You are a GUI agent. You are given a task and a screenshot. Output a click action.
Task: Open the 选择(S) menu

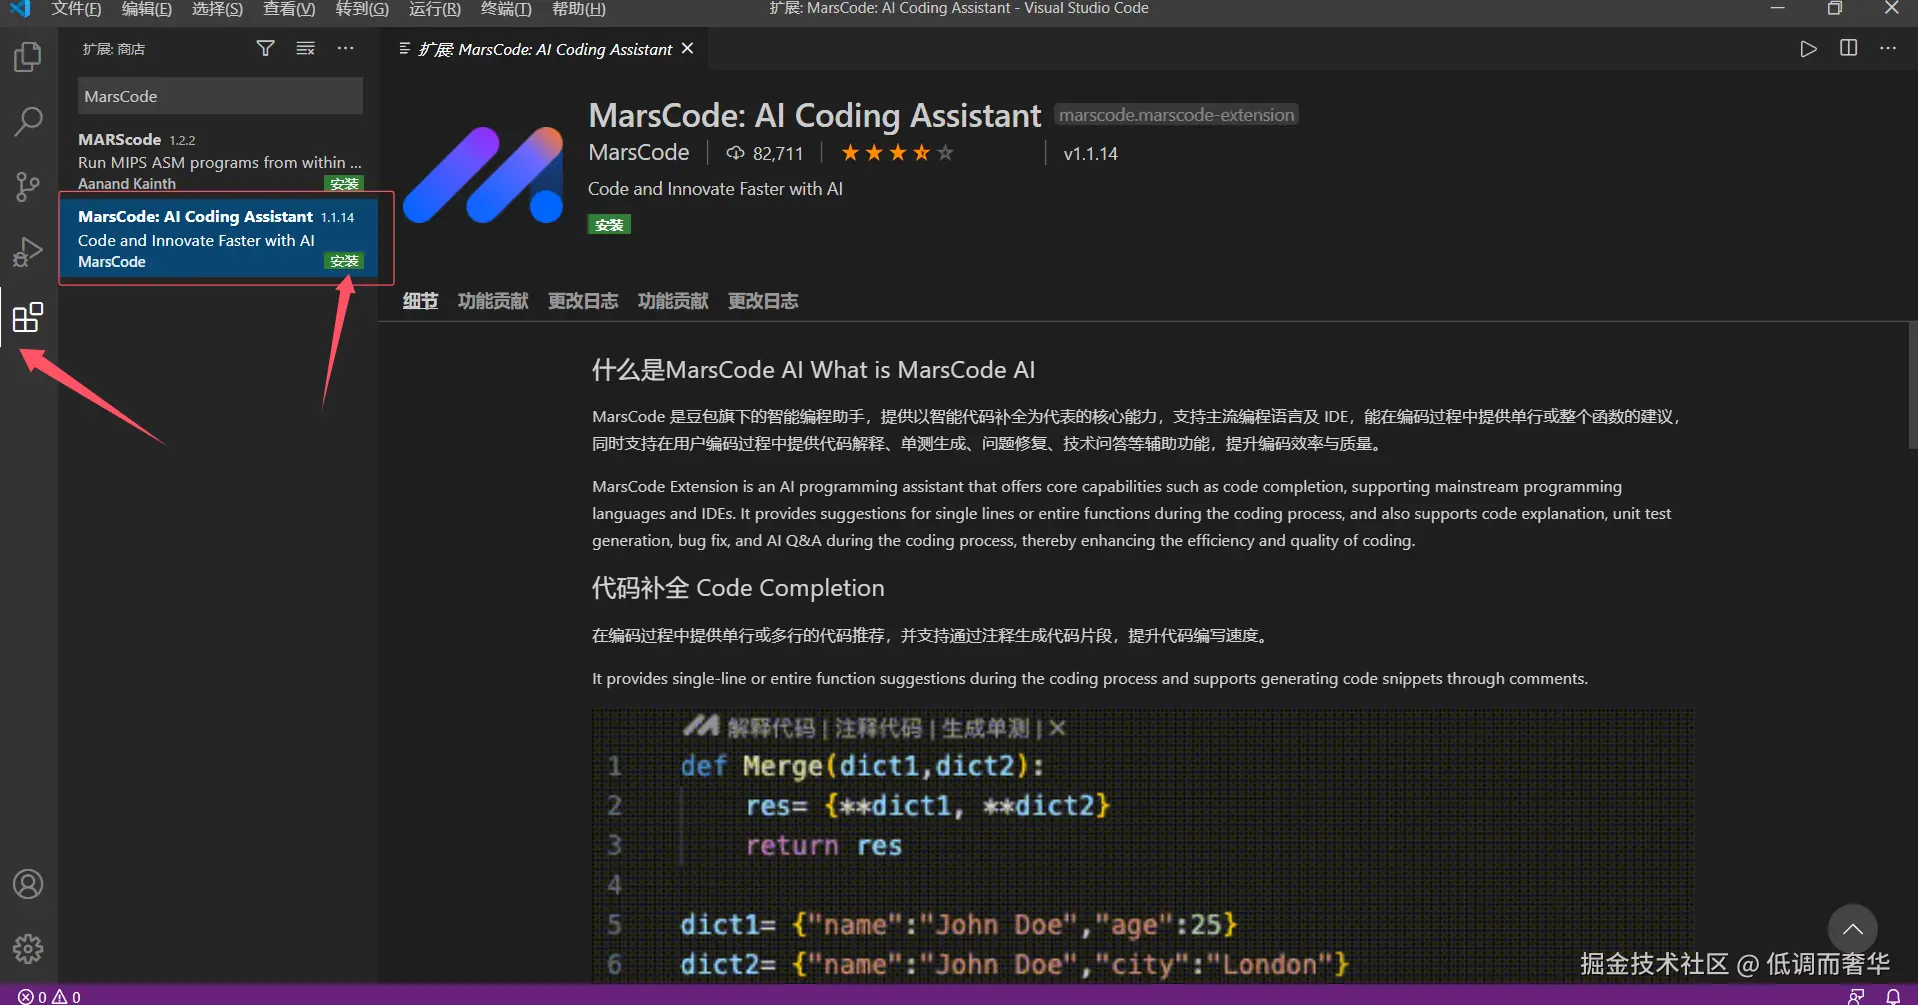pos(217,9)
